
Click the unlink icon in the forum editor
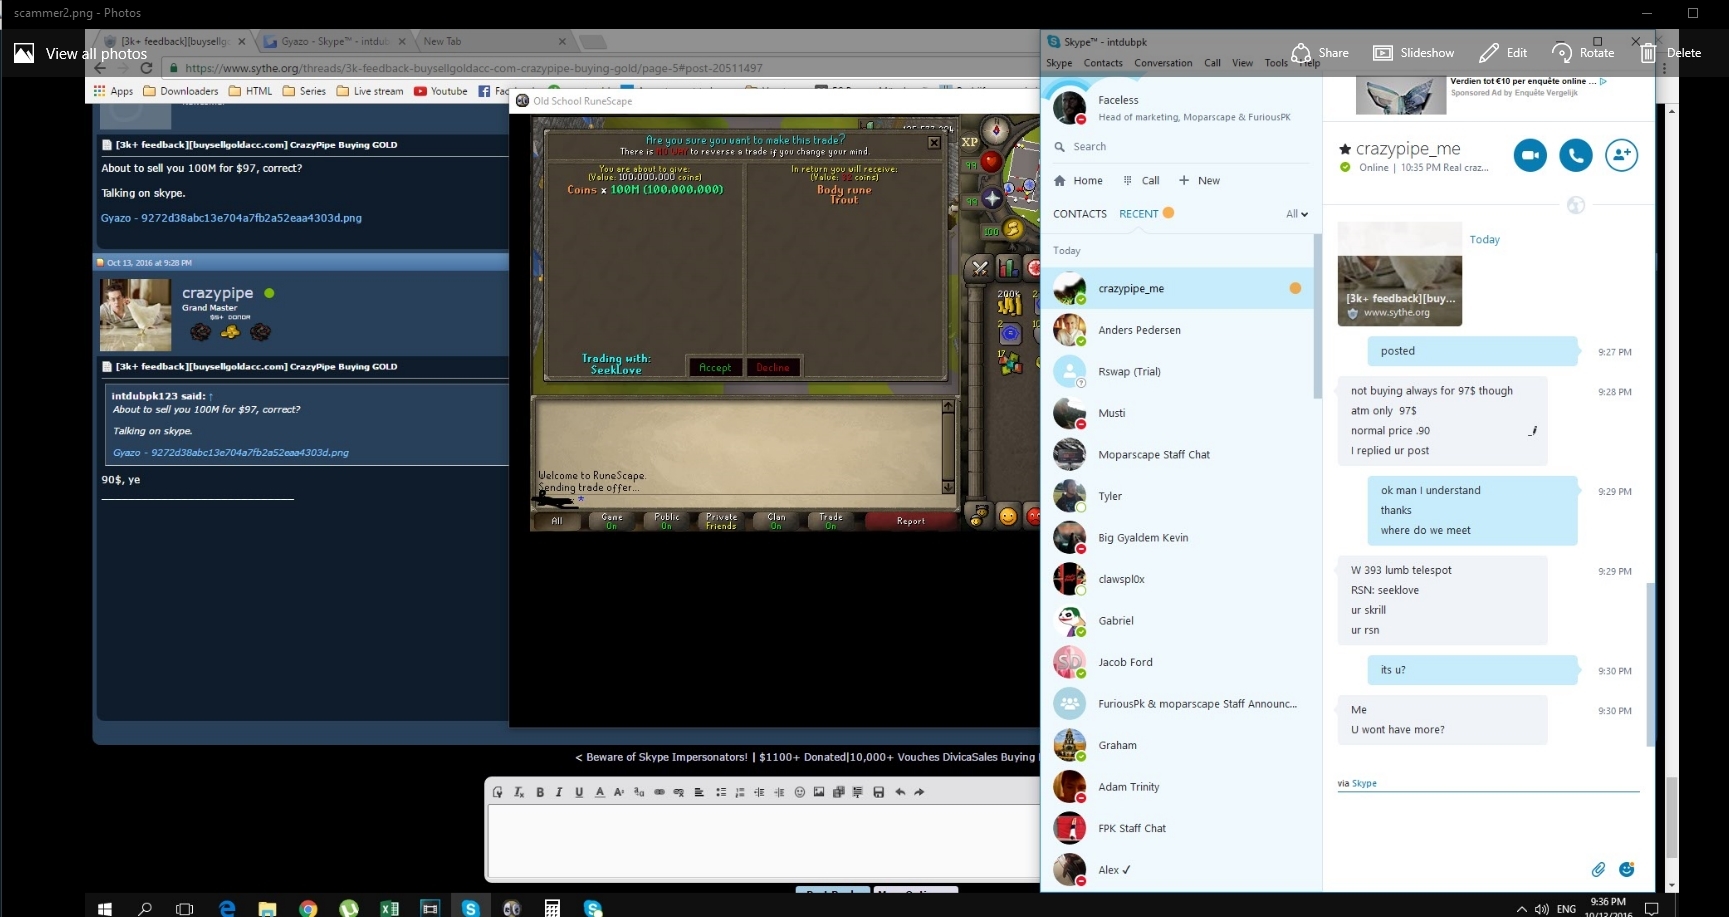point(678,792)
